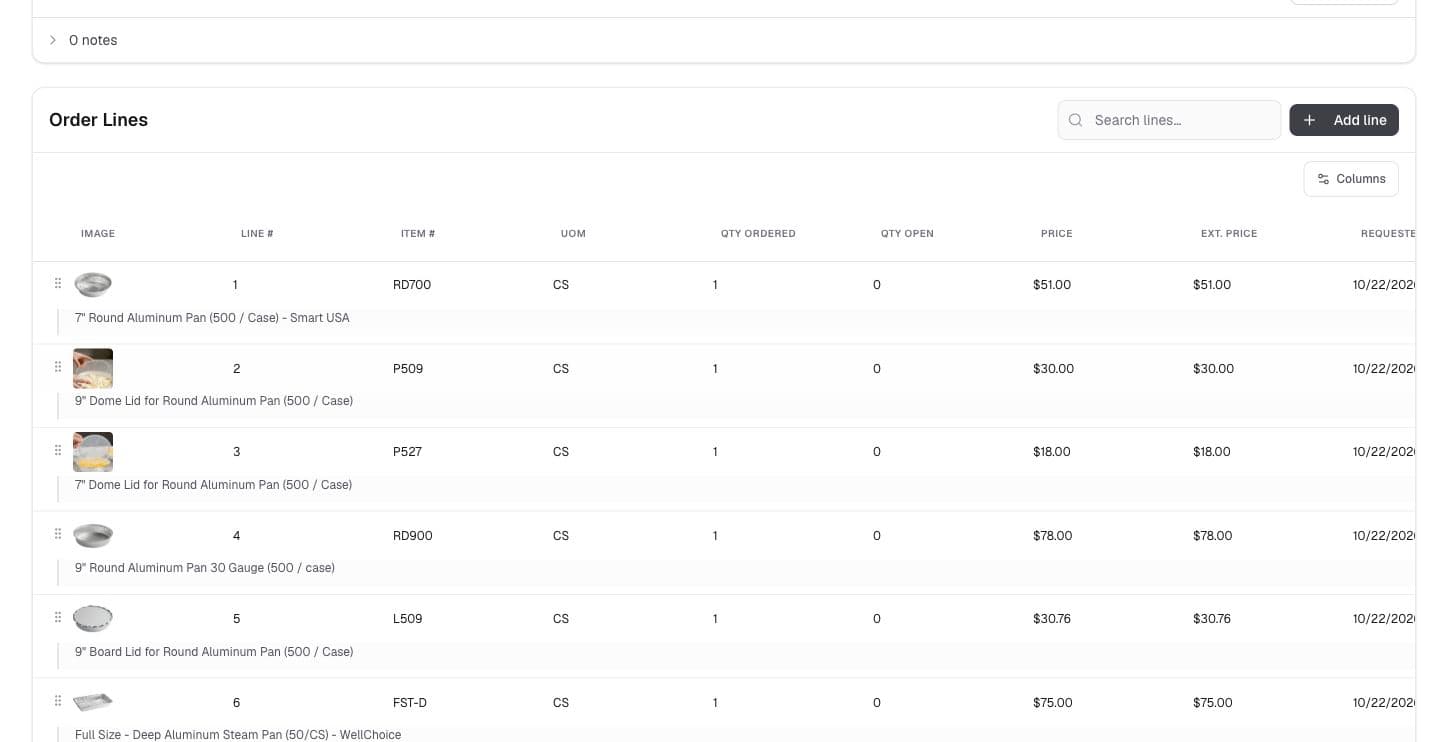This screenshot has height=742, width=1448.
Task: Expand the 0 notes section chevron
Action: click(x=53, y=40)
